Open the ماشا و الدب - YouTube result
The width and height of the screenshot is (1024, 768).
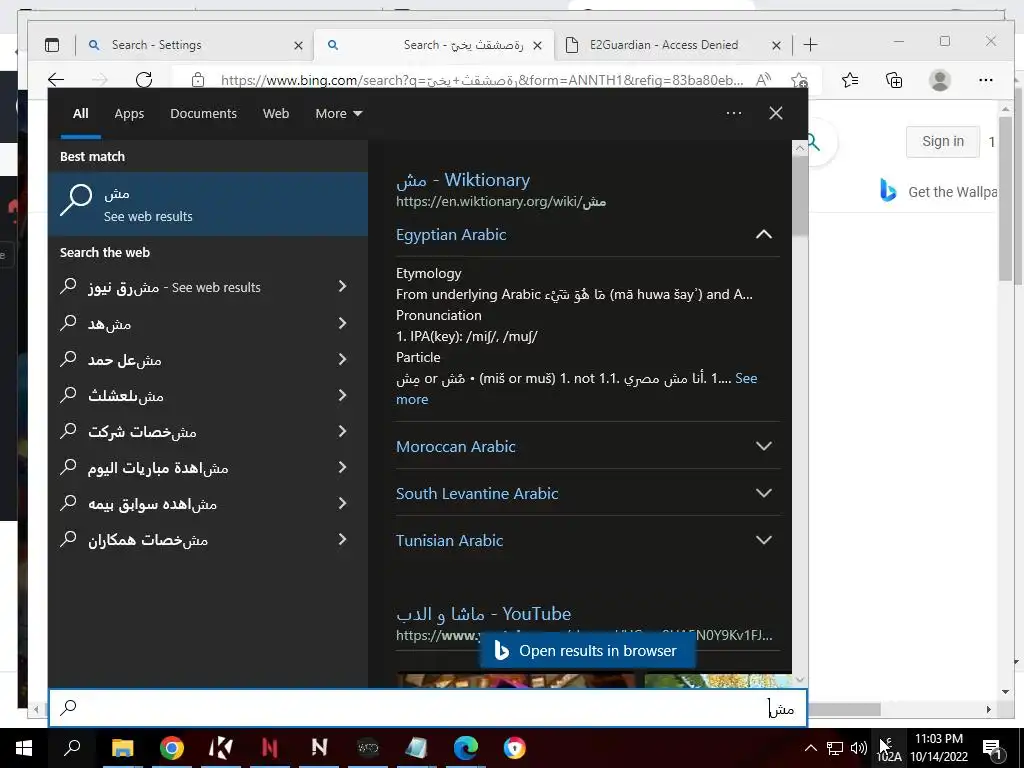pyautogui.click(x=483, y=614)
